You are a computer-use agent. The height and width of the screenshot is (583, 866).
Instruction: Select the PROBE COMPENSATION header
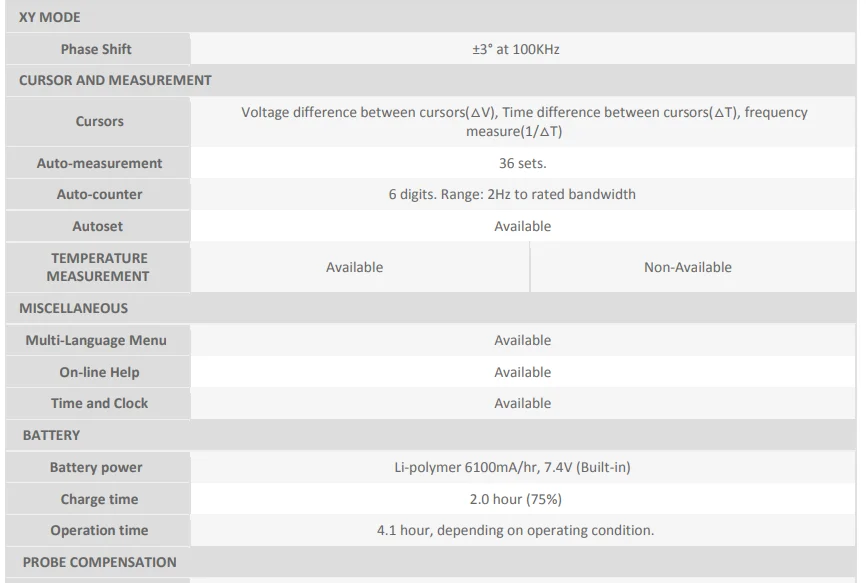pos(99,562)
